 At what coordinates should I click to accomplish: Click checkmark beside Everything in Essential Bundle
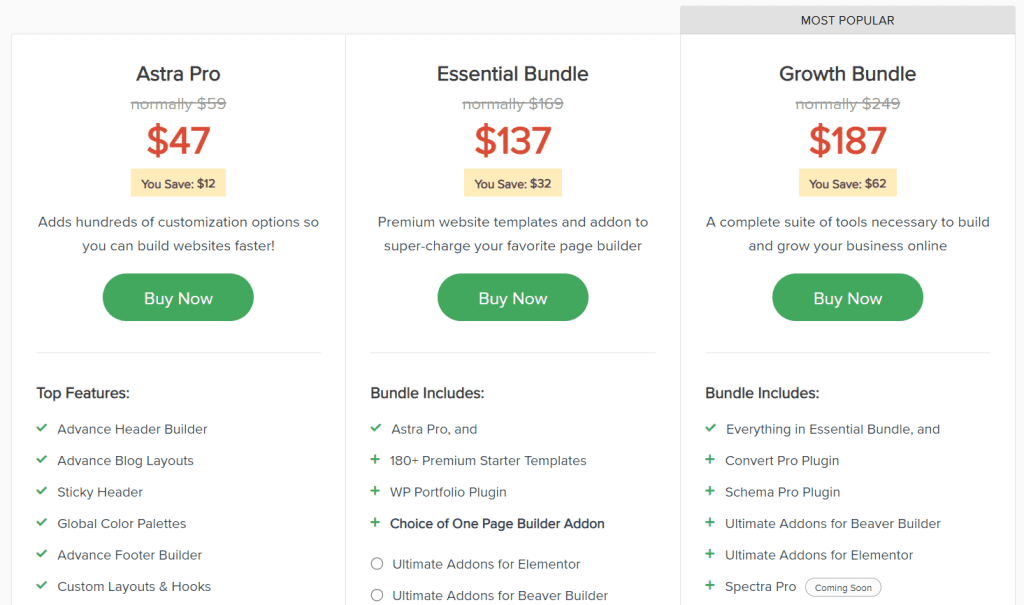coord(711,428)
